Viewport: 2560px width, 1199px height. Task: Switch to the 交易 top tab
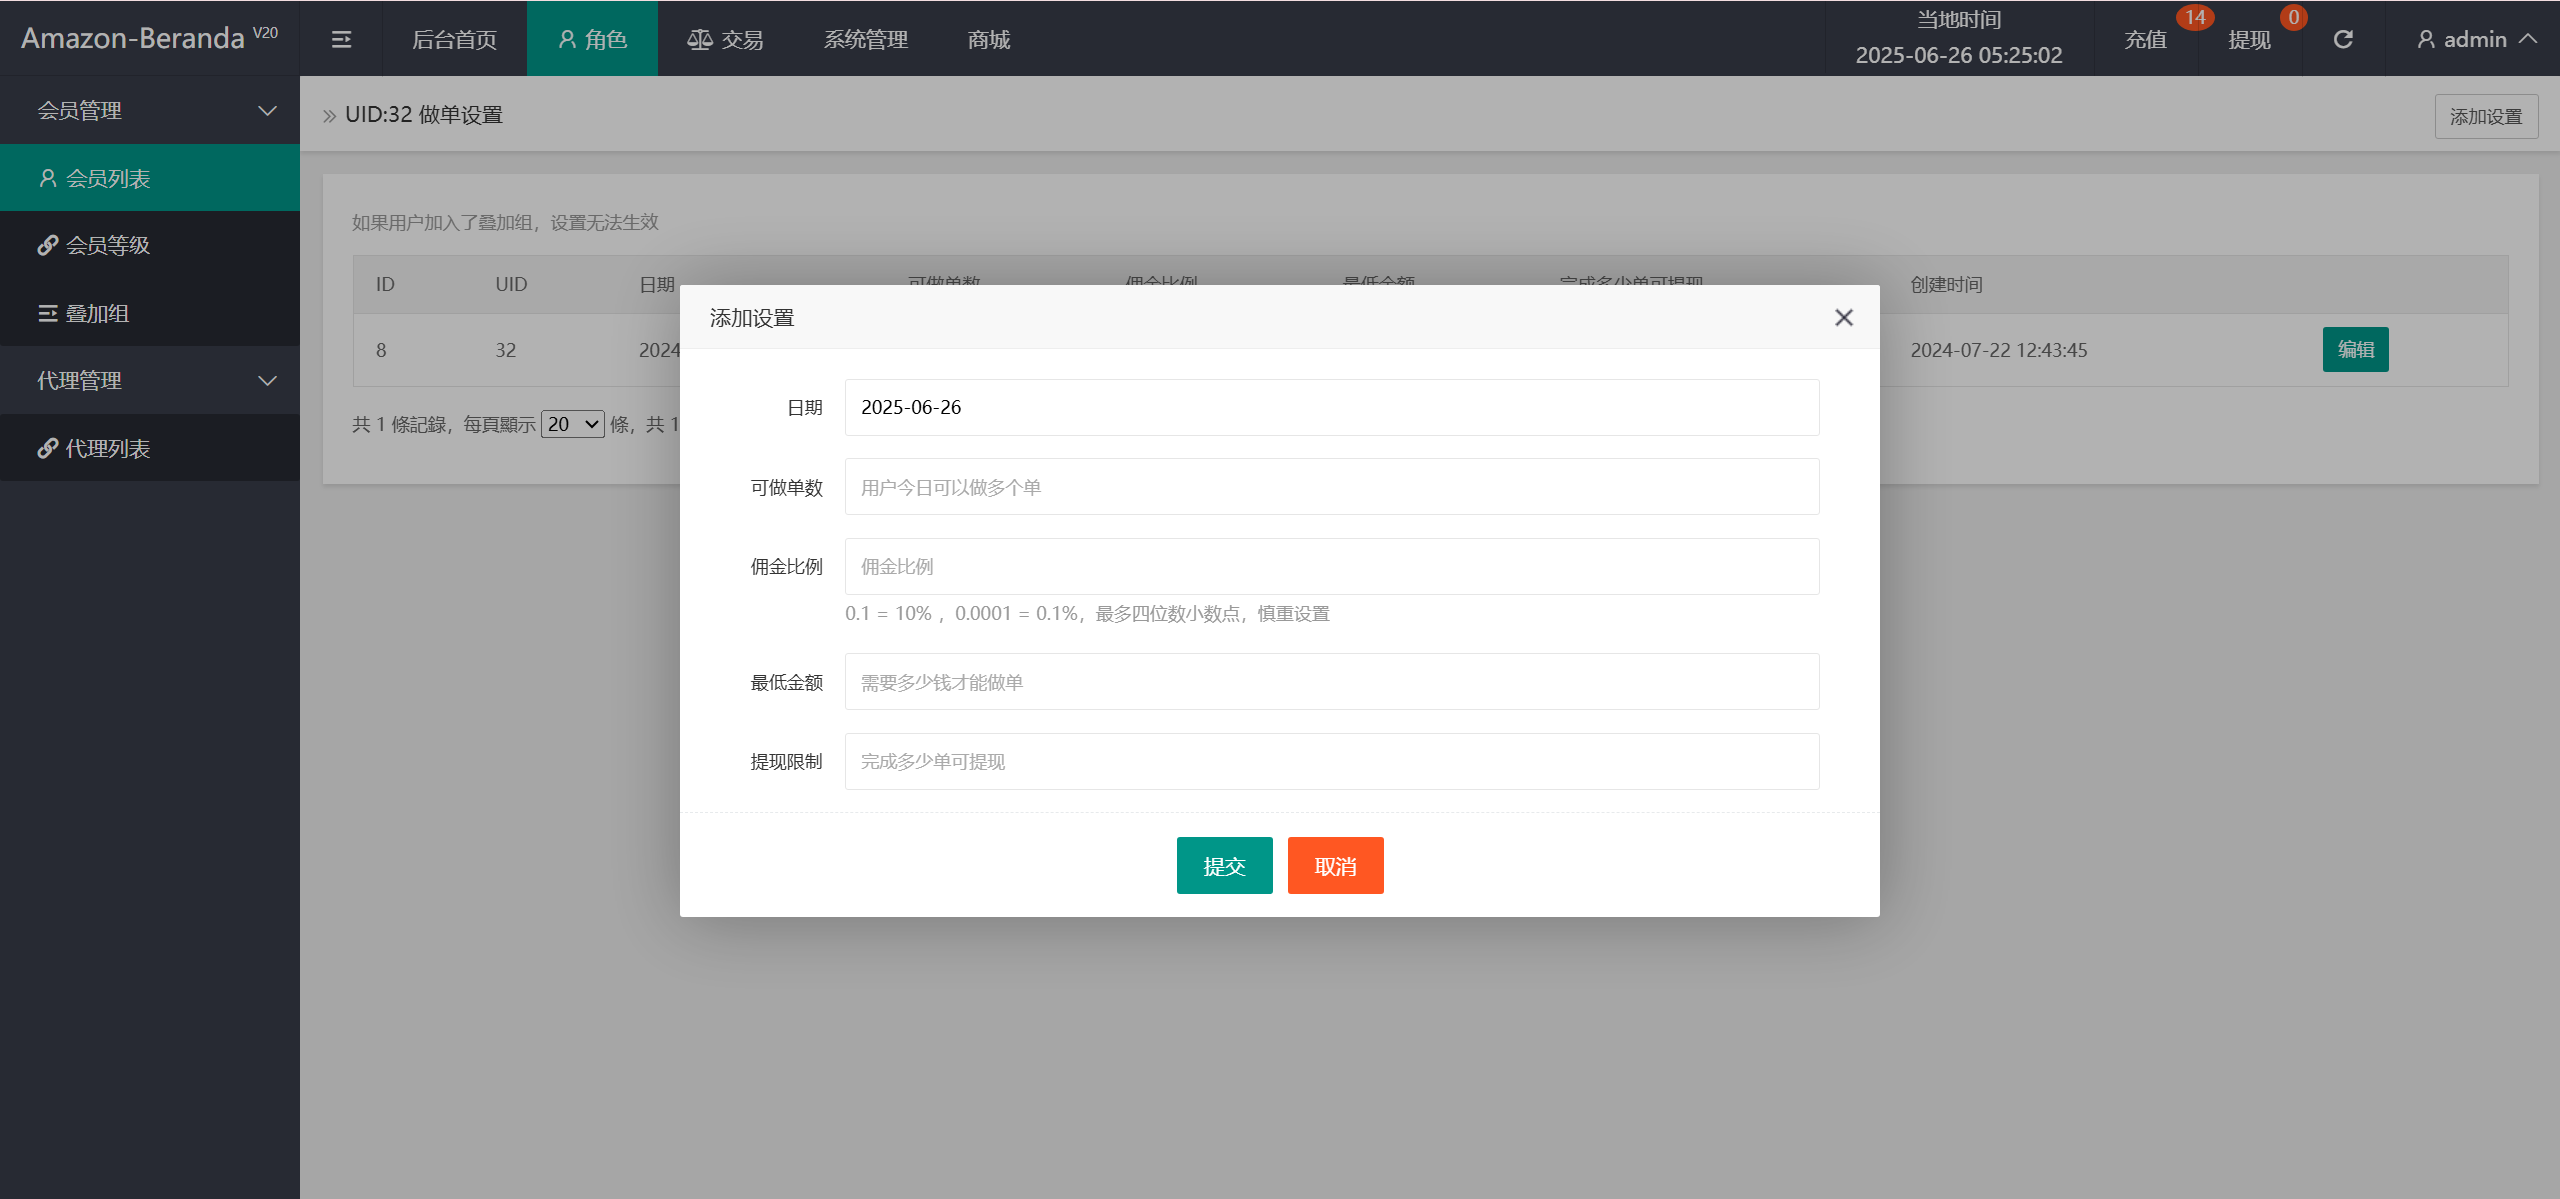click(x=726, y=39)
